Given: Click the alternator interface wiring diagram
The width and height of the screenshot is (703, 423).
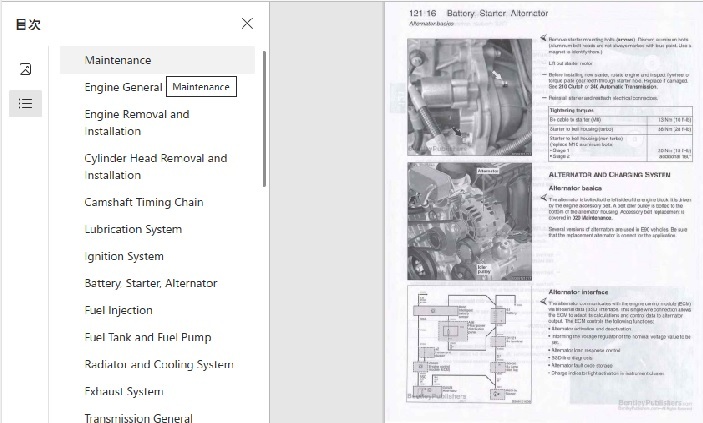Looking at the screenshot, I should tap(469, 345).
